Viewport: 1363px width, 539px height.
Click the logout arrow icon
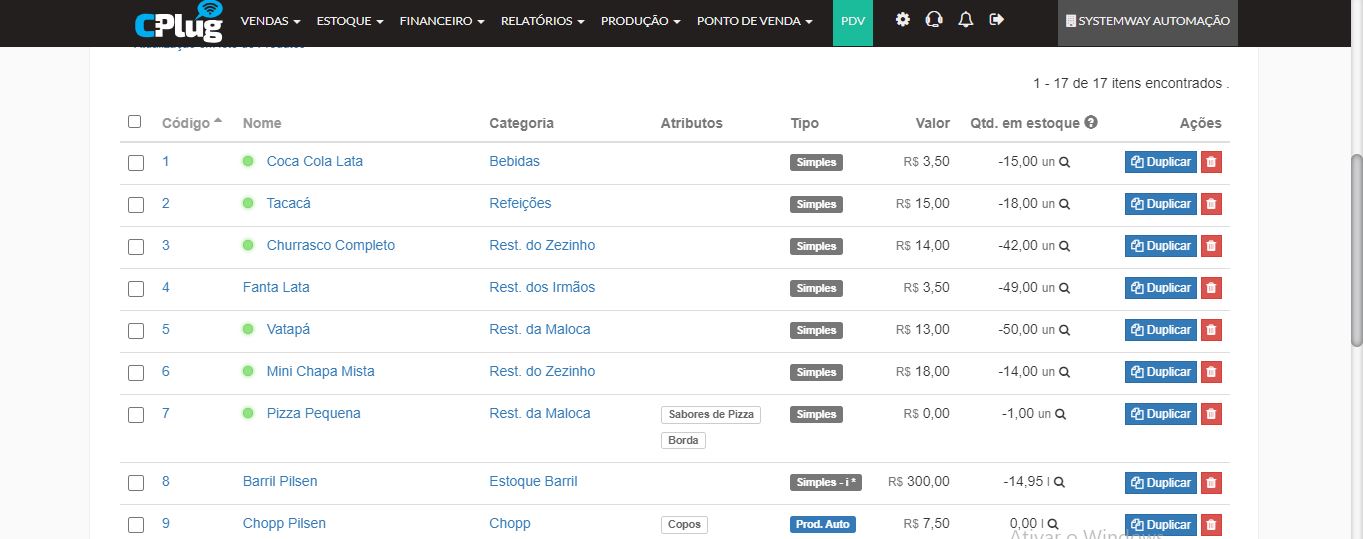(996, 20)
